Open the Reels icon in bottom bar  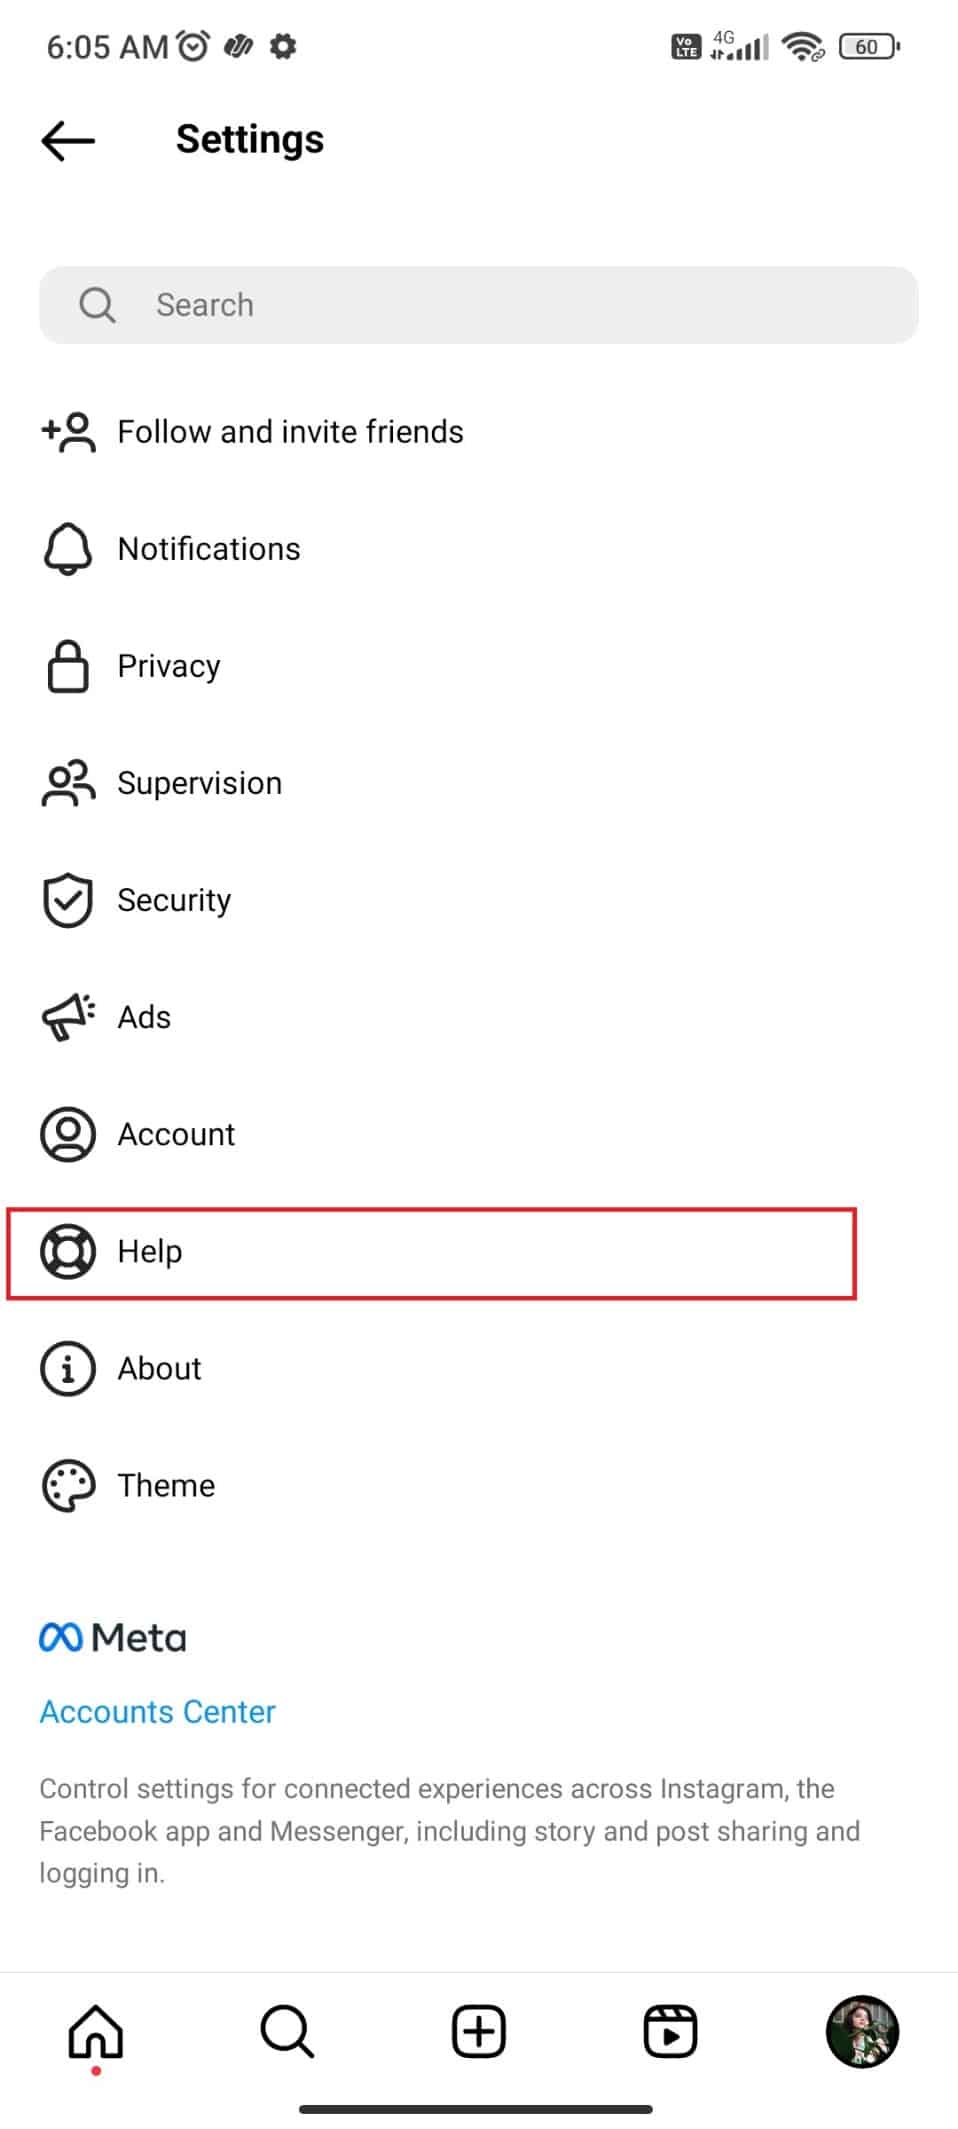click(x=670, y=2031)
